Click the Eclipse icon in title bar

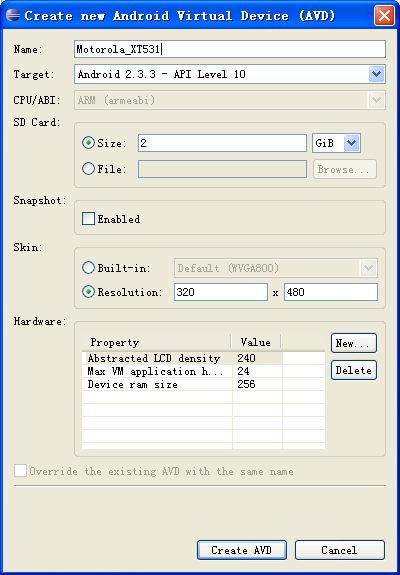point(13,15)
